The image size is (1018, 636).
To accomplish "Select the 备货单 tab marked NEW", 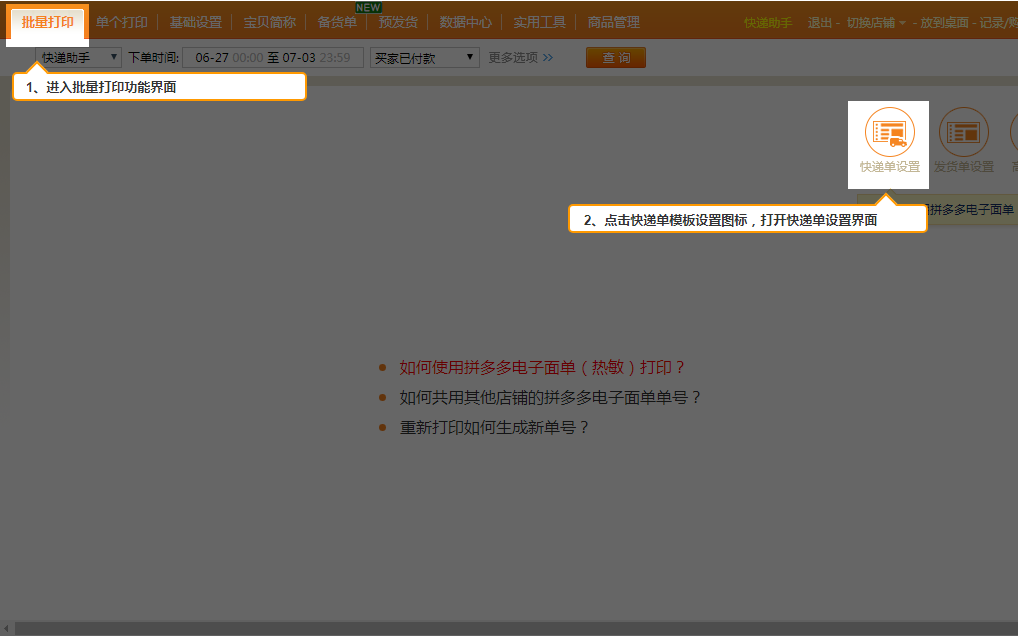I will [337, 22].
